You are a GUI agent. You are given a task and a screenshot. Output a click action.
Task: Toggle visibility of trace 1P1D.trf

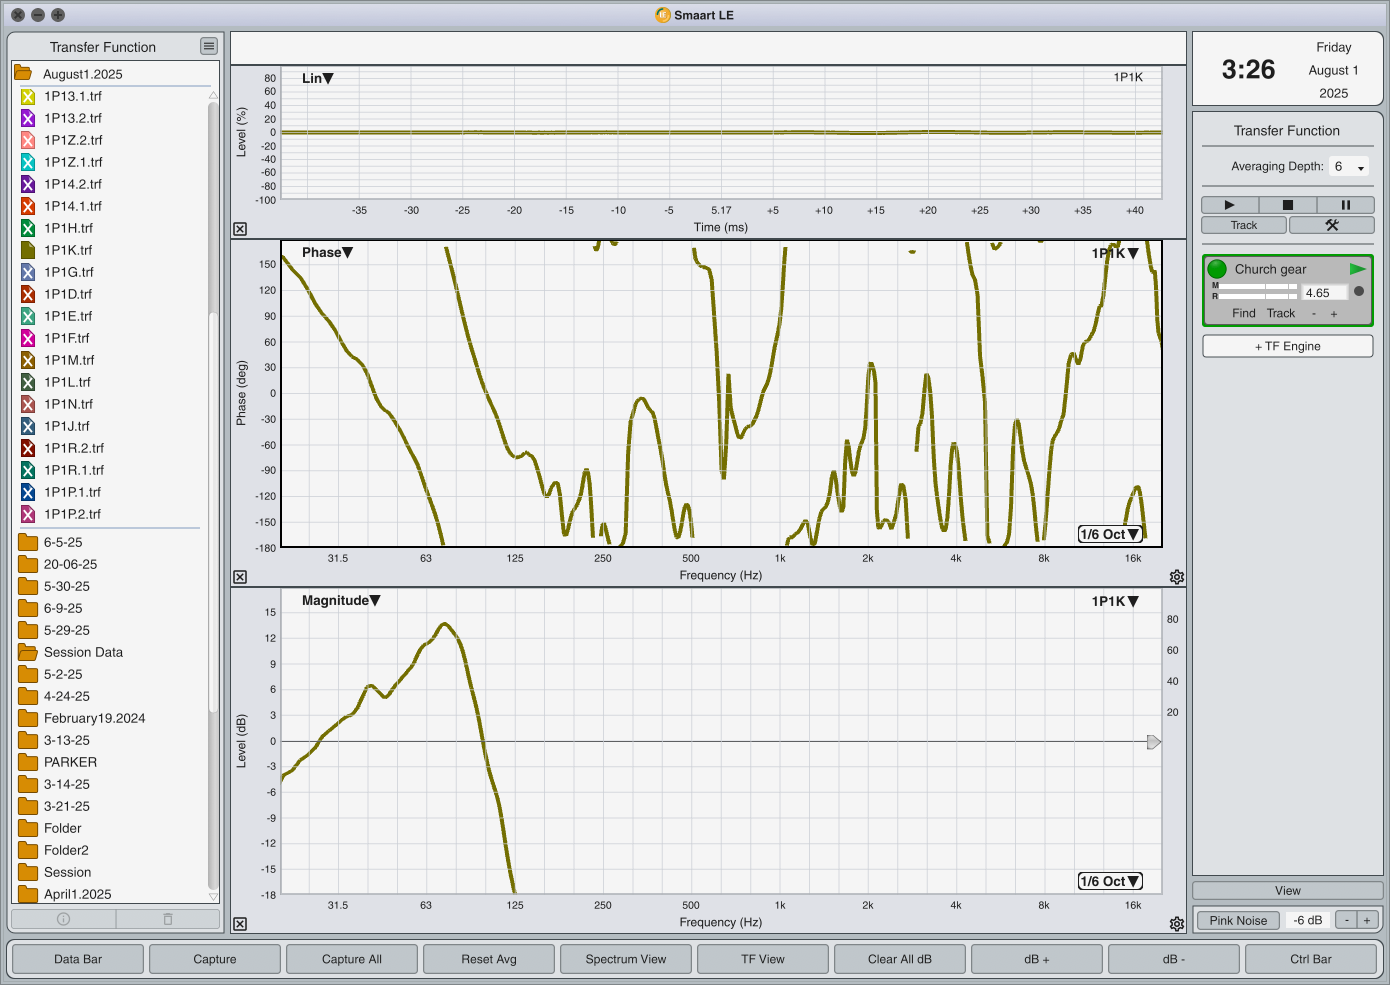(x=28, y=295)
